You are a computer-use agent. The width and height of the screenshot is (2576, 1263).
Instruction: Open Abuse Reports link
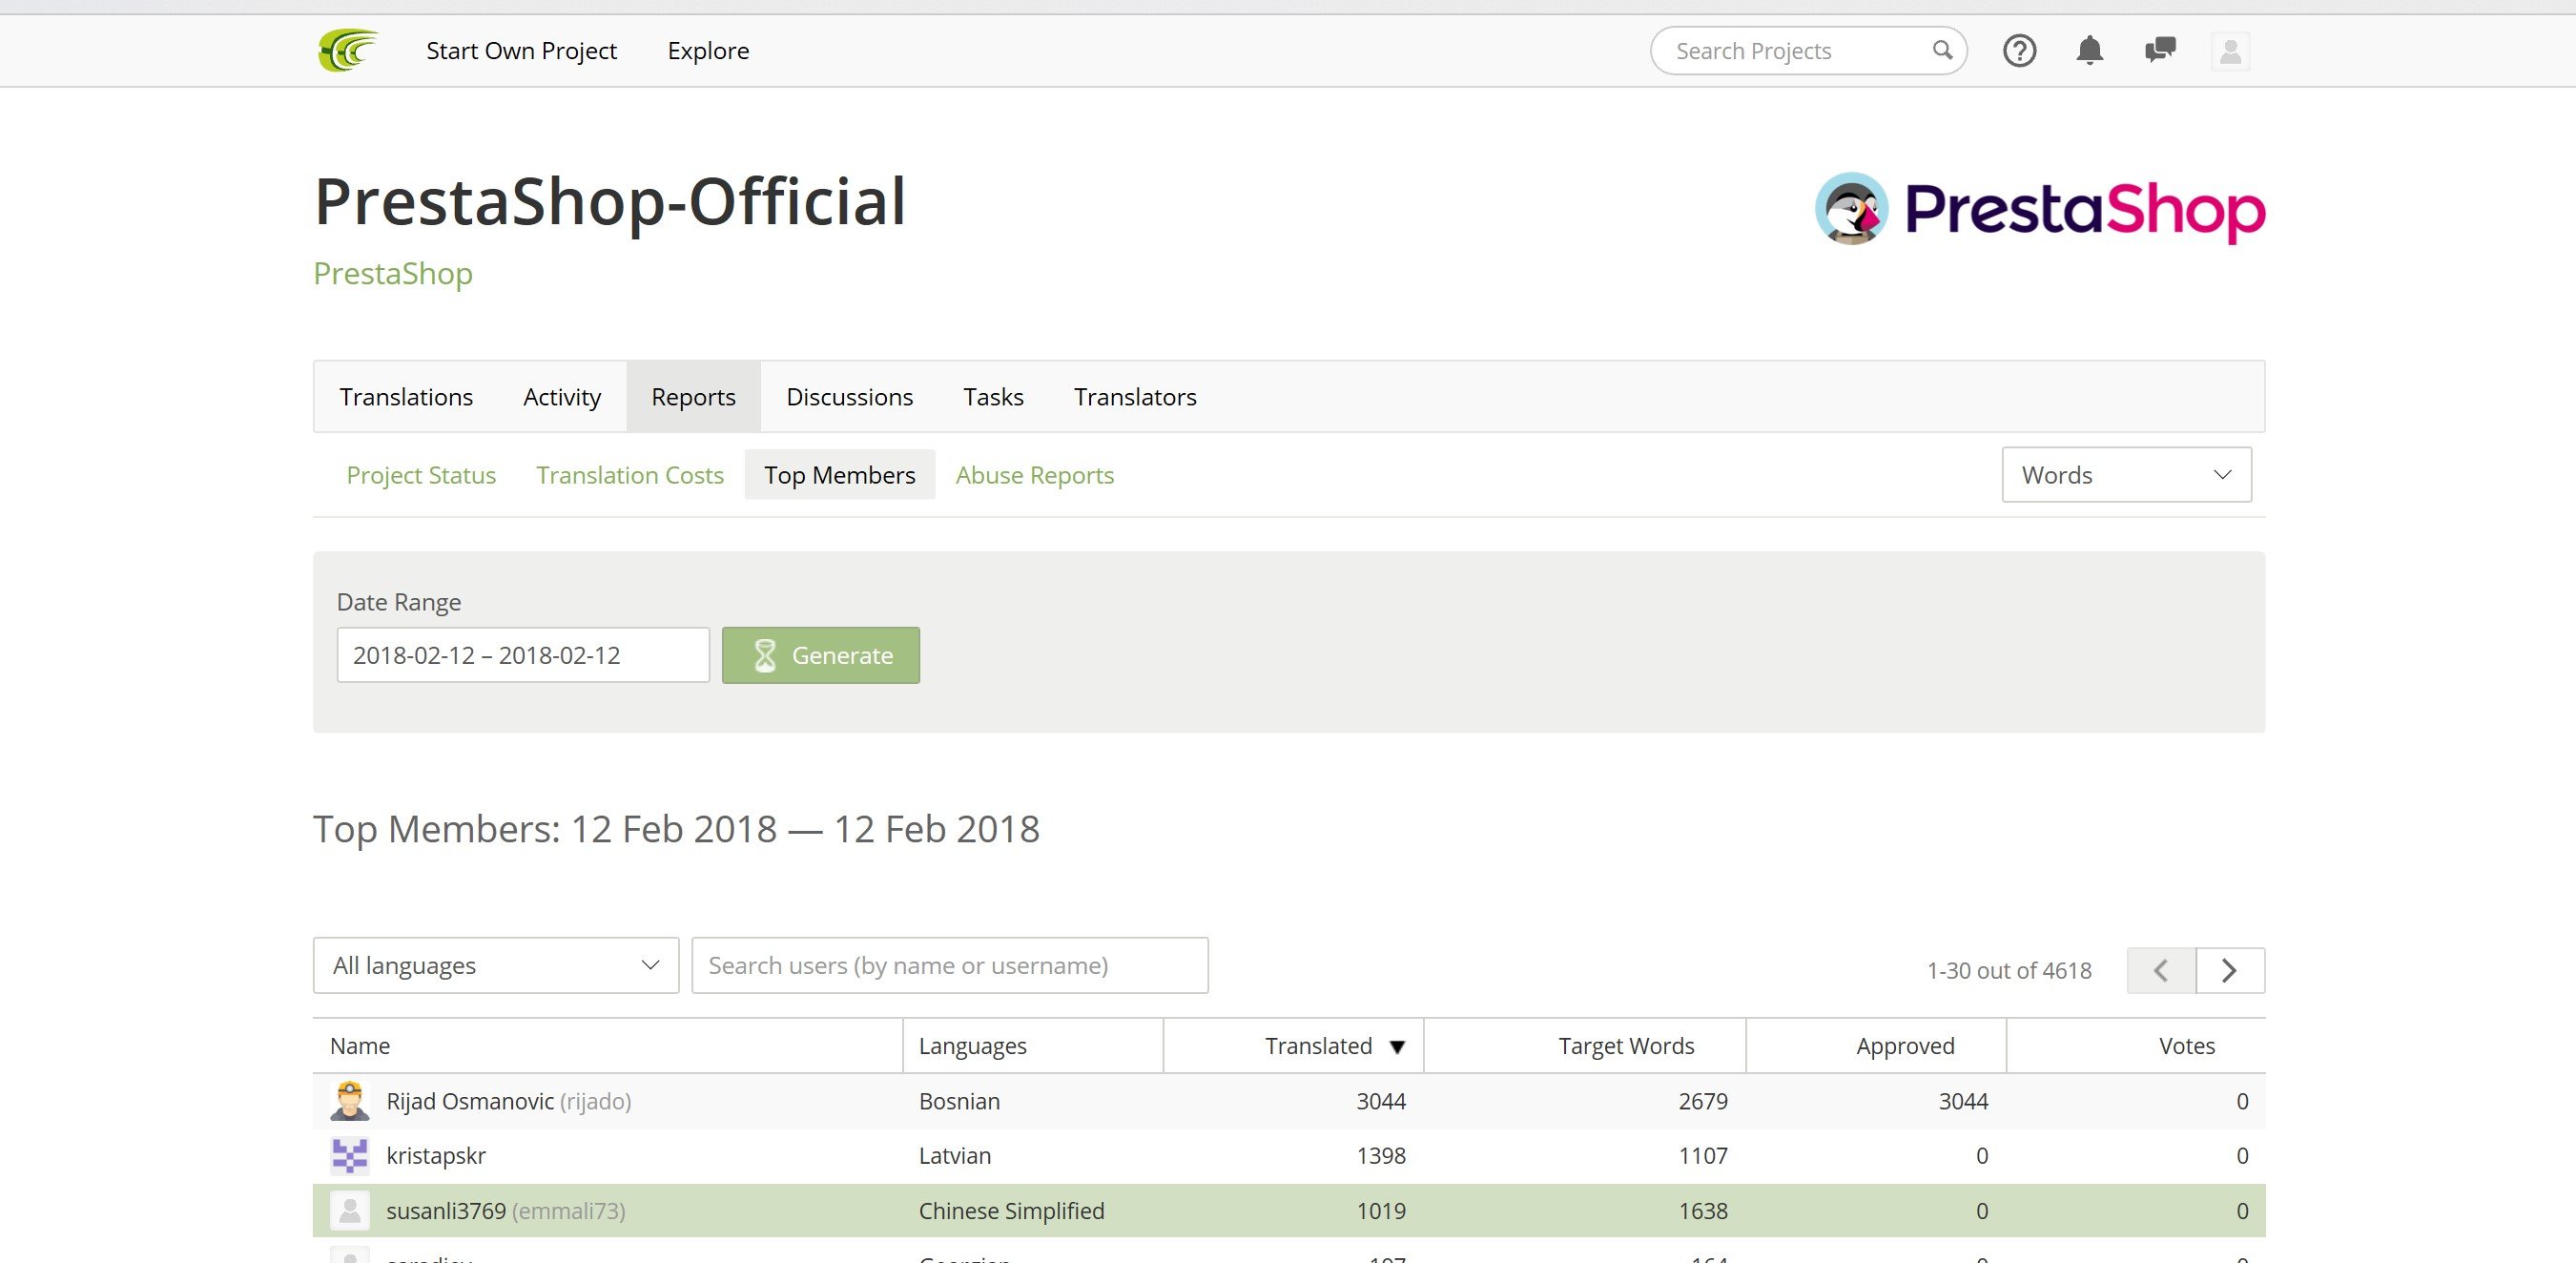[1035, 475]
